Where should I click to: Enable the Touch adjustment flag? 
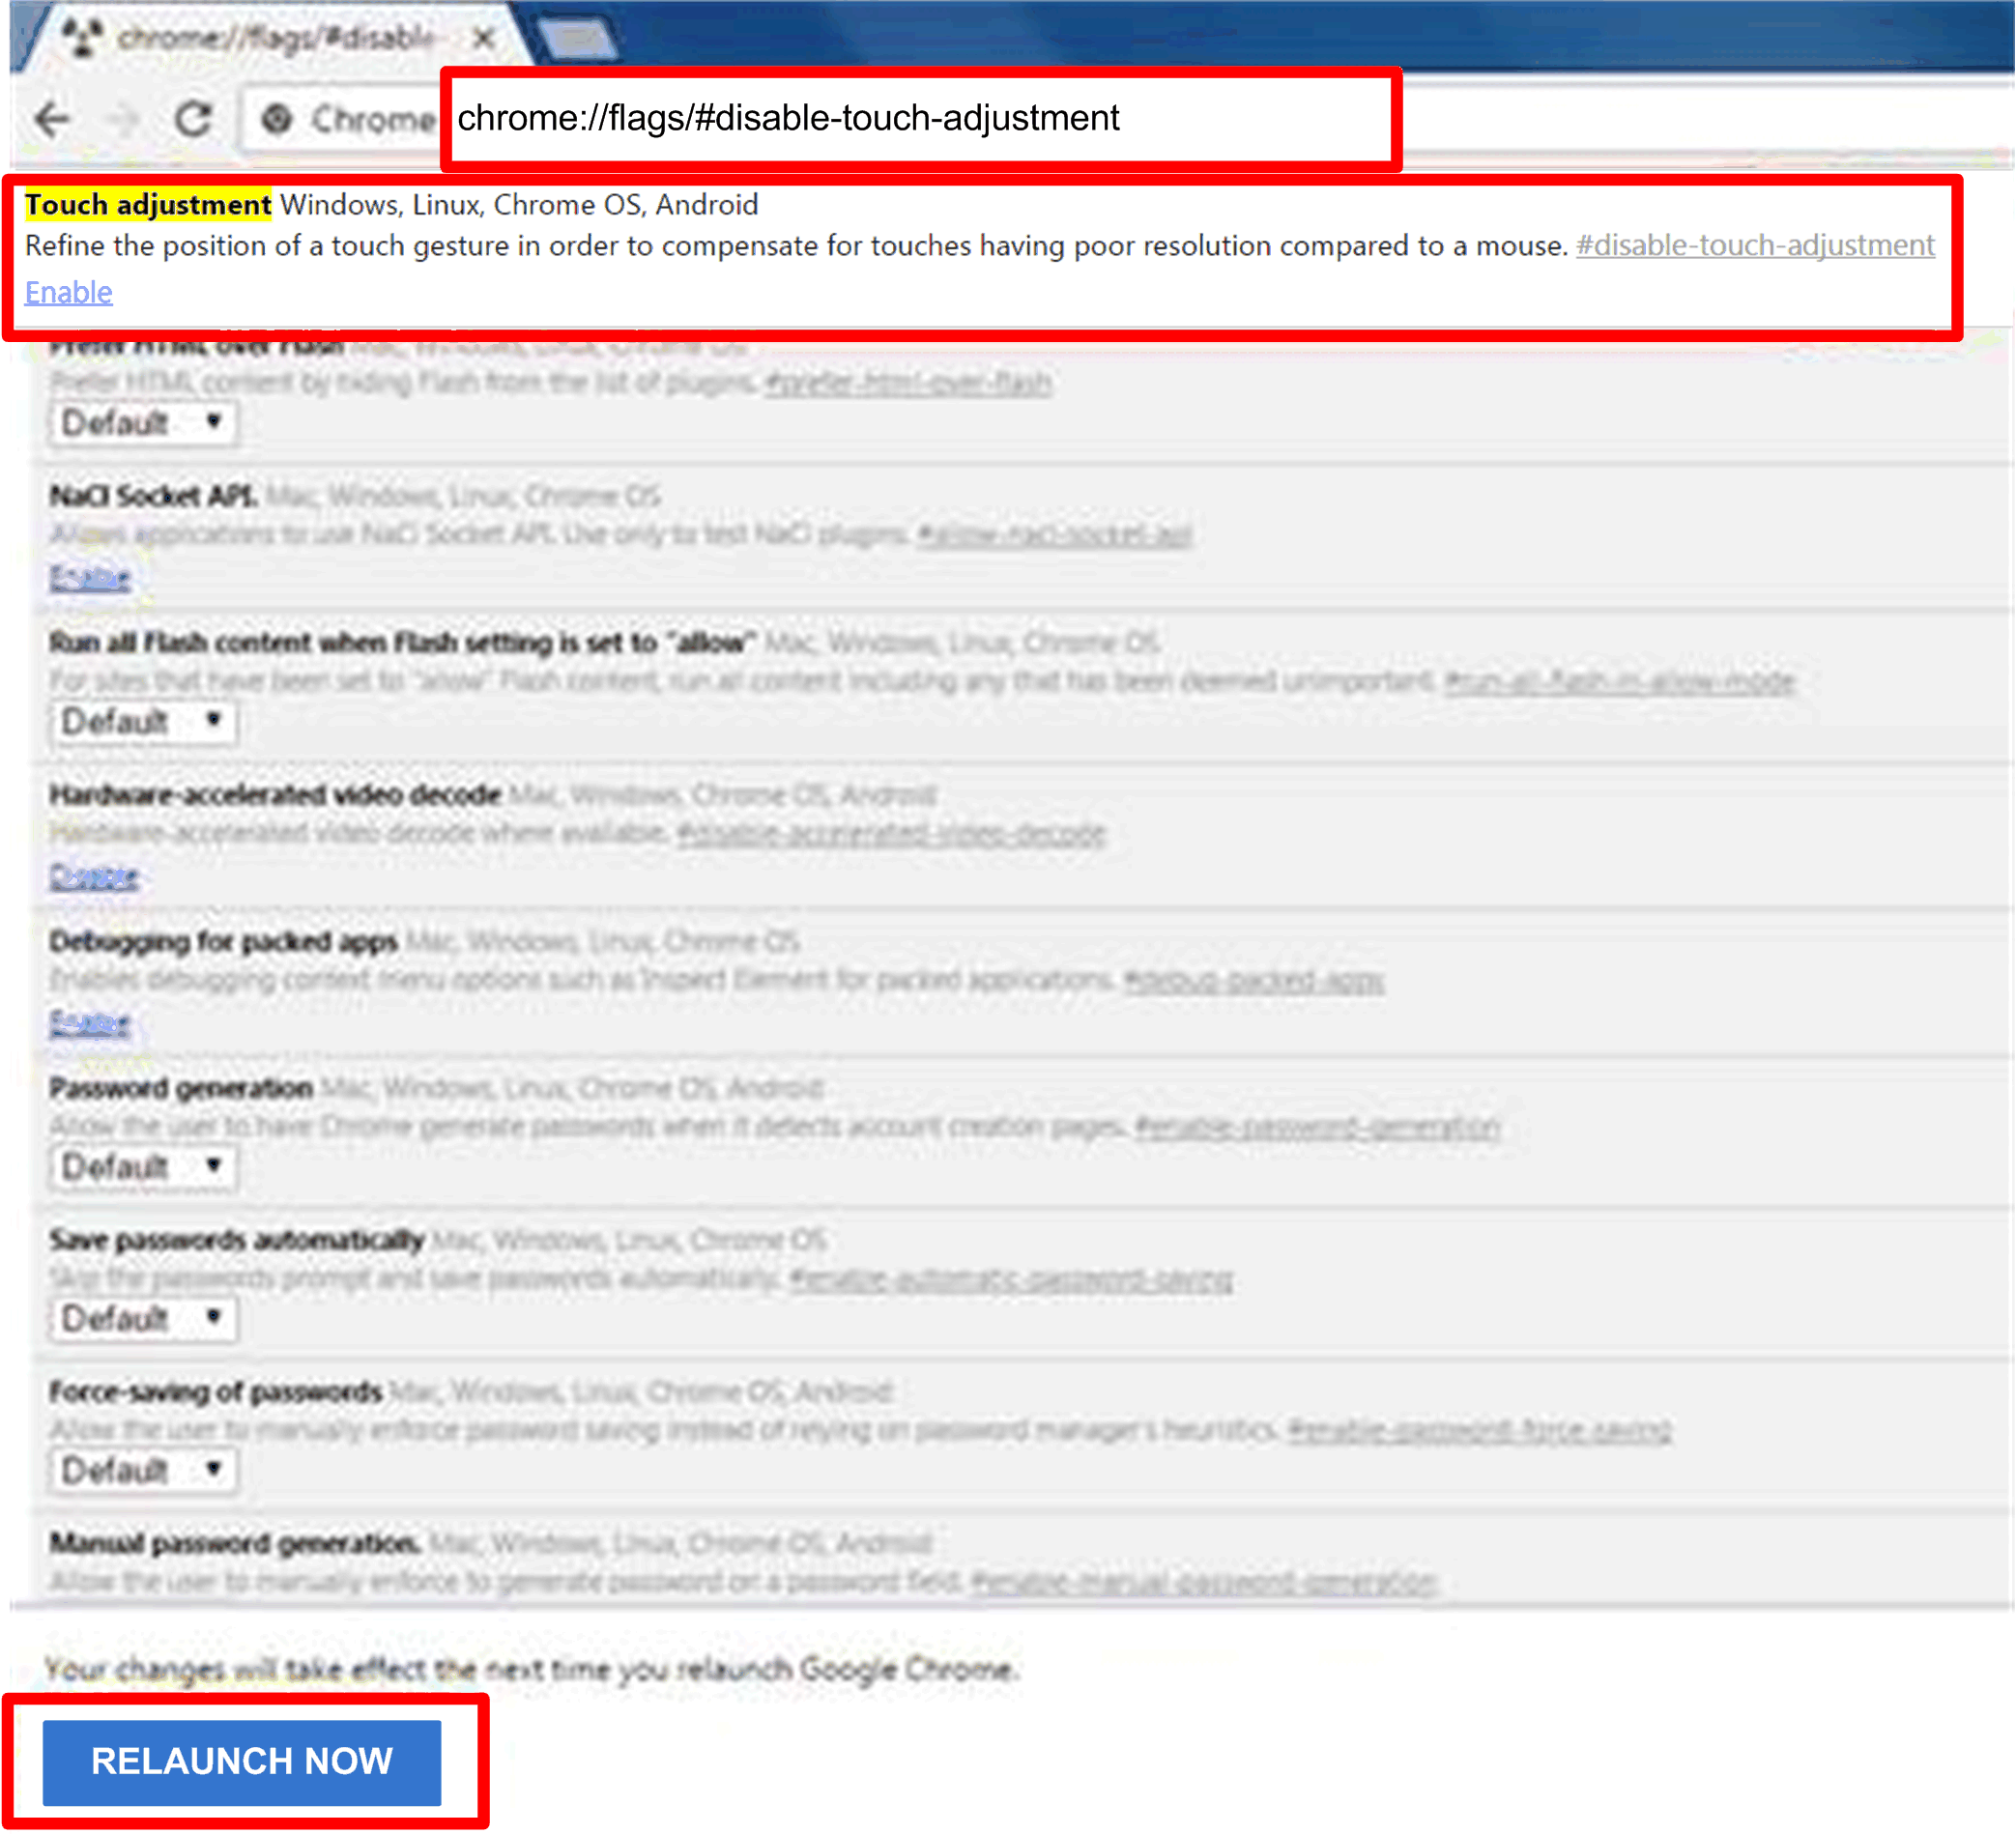68,292
